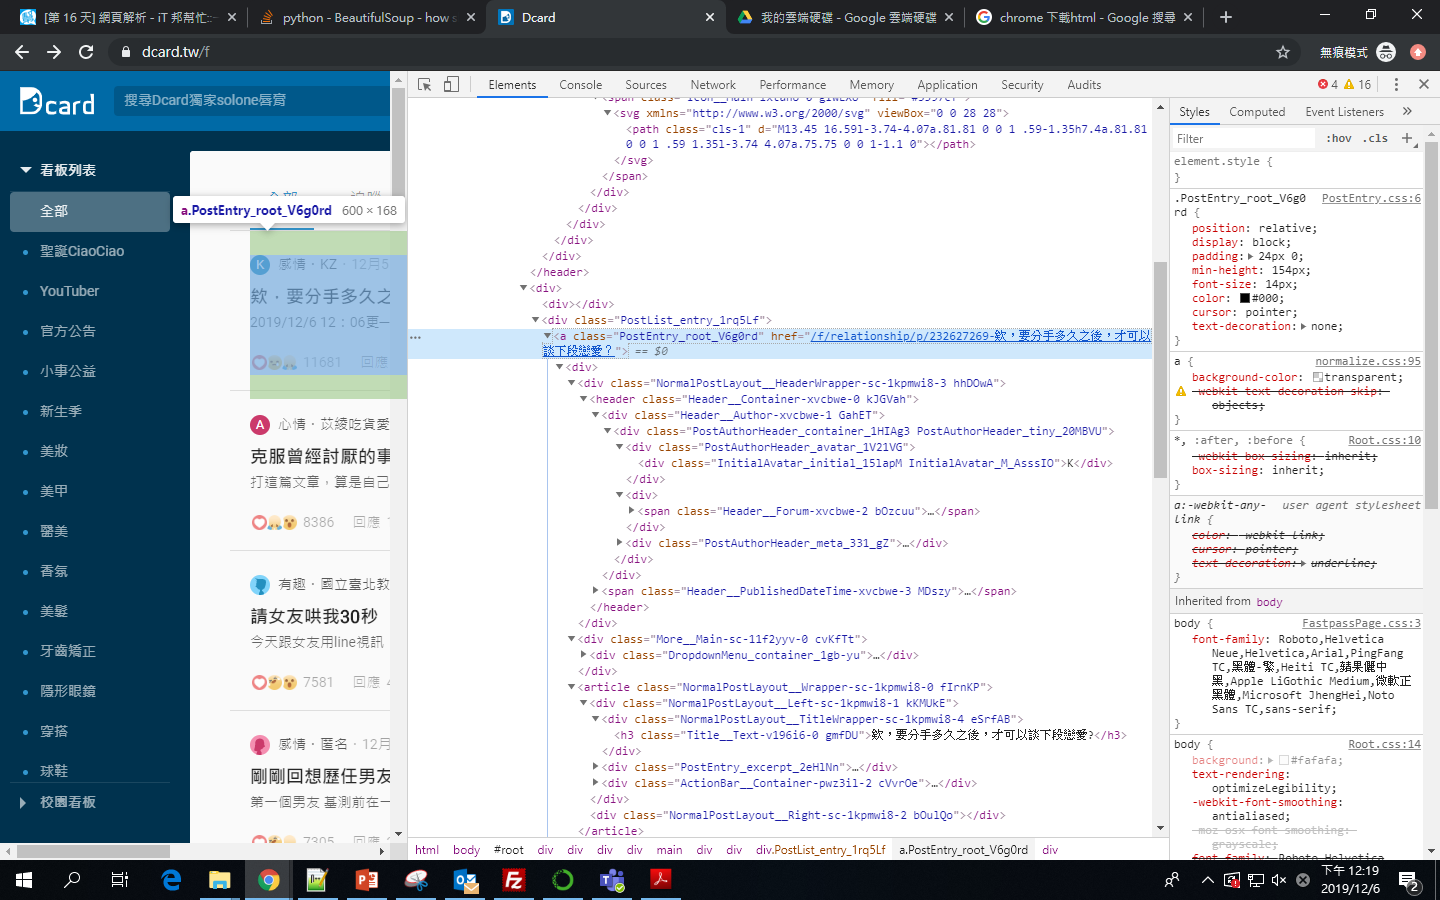Screen dimensions: 1440x900
Task: Expand the Header__Forum span node
Action: 631,511
